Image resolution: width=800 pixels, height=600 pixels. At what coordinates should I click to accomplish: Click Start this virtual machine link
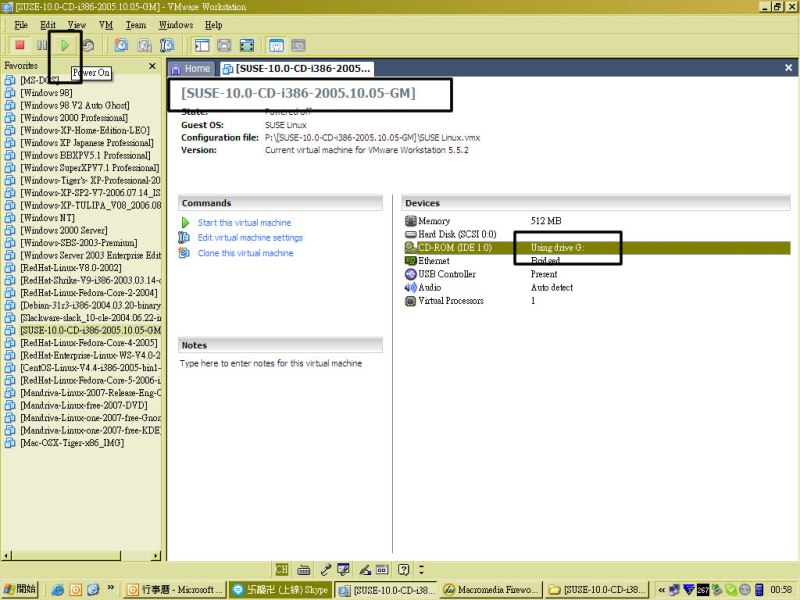(244, 222)
